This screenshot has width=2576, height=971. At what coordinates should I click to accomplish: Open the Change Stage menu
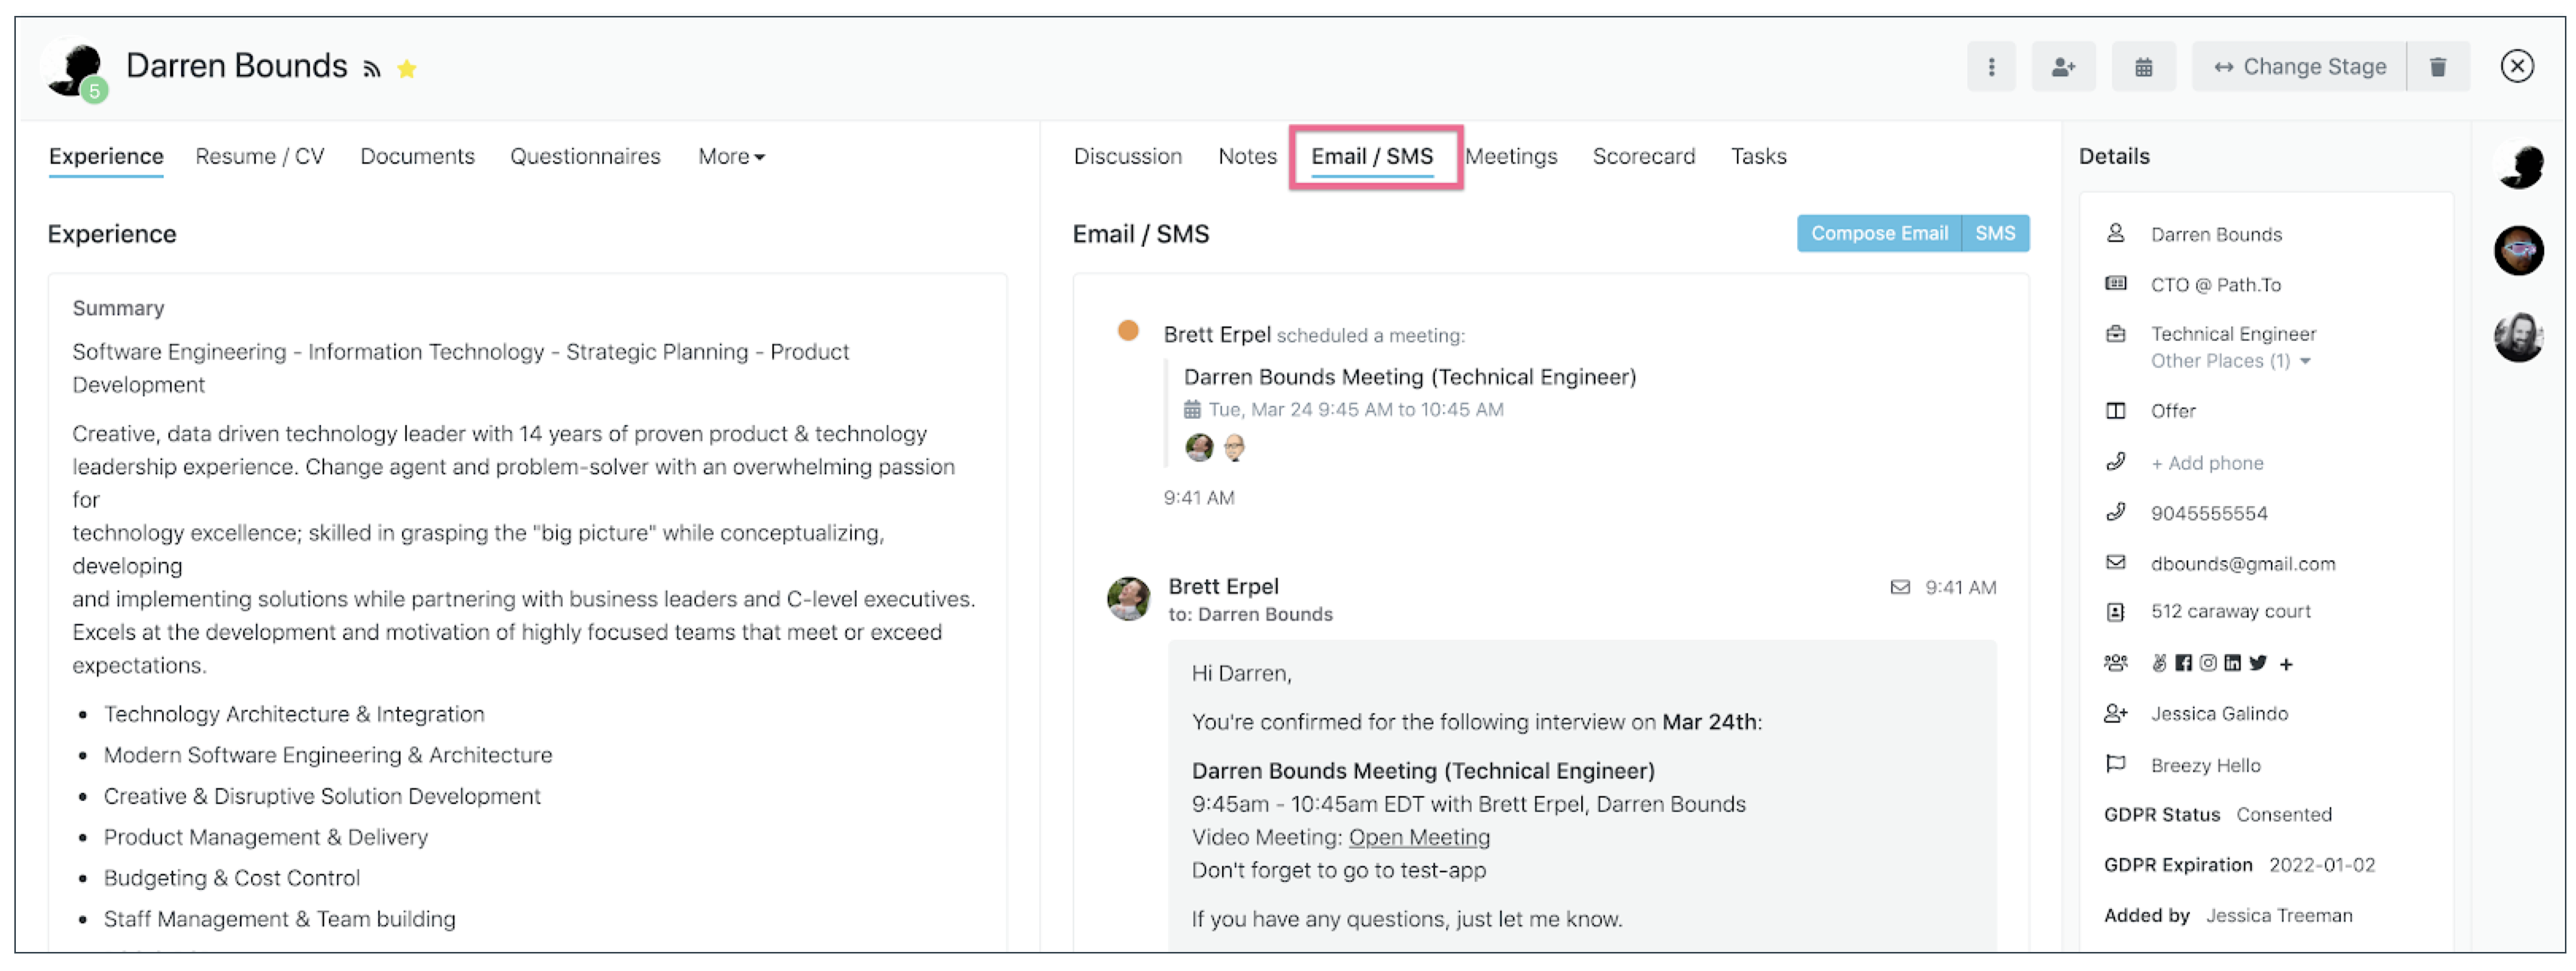click(2299, 67)
